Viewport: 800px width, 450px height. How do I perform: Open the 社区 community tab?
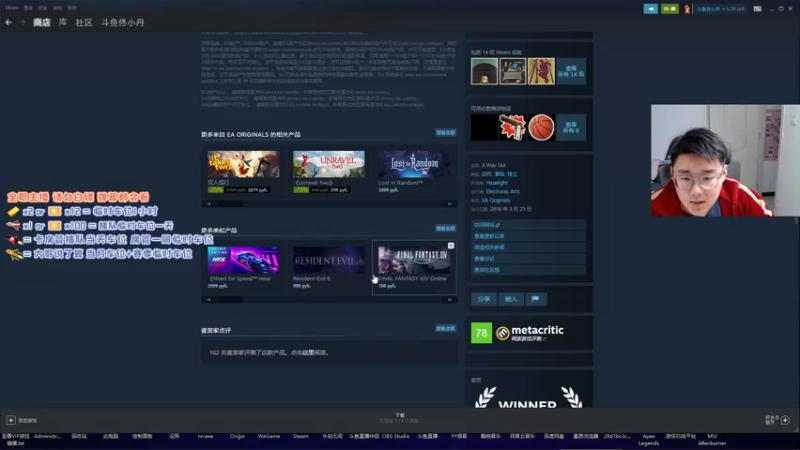tap(84, 22)
